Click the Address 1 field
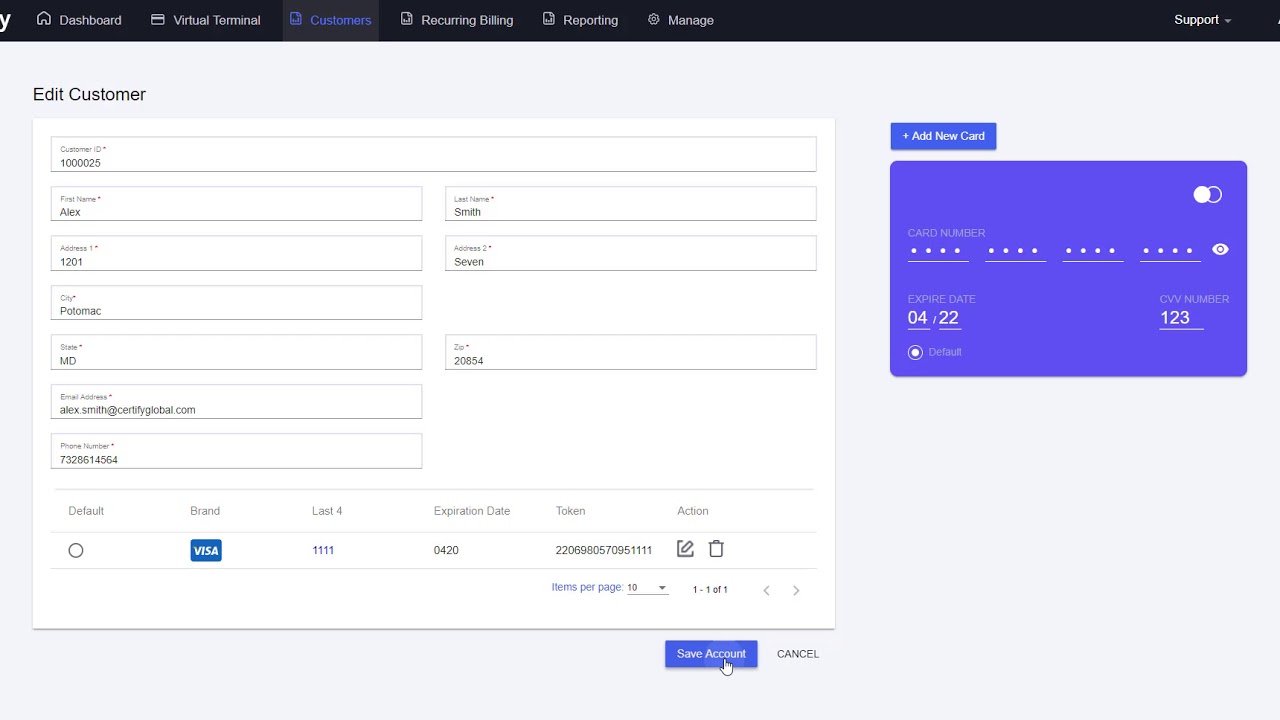 coord(237,253)
